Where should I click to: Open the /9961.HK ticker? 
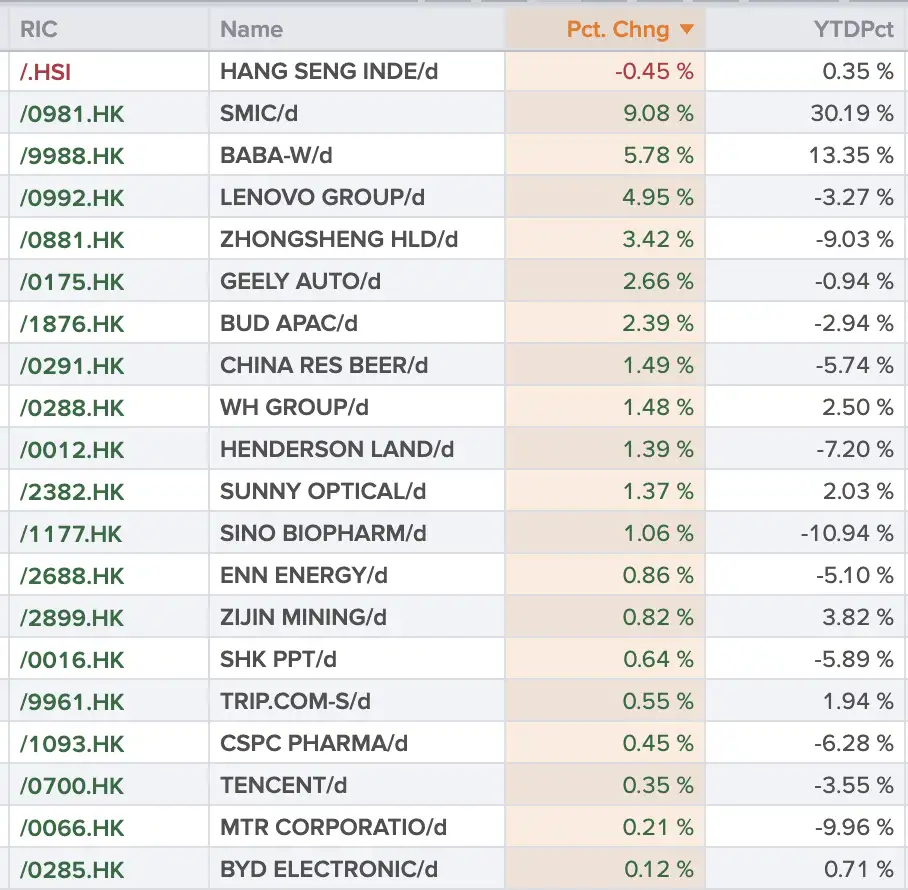72,702
